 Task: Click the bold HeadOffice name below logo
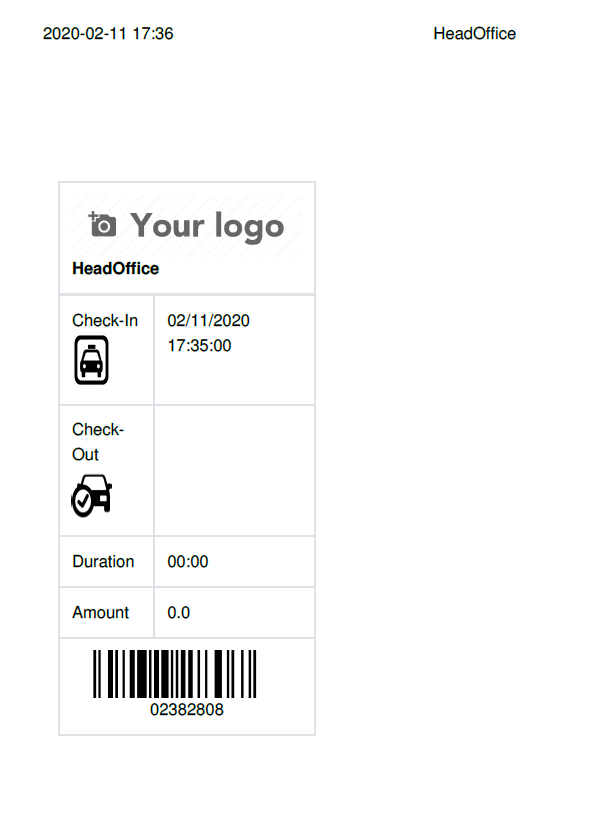tap(115, 269)
